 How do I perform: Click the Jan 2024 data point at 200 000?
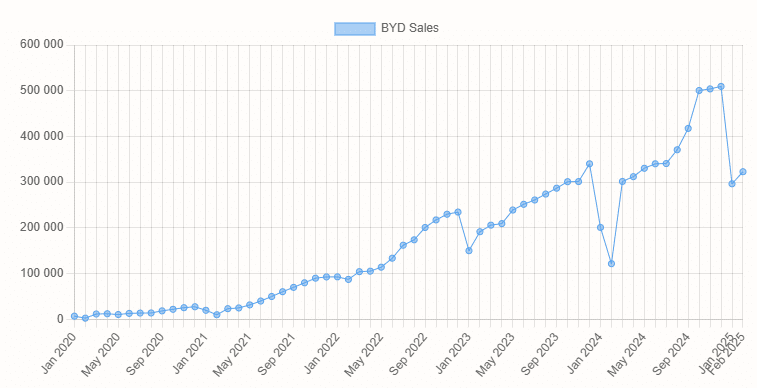click(x=601, y=227)
